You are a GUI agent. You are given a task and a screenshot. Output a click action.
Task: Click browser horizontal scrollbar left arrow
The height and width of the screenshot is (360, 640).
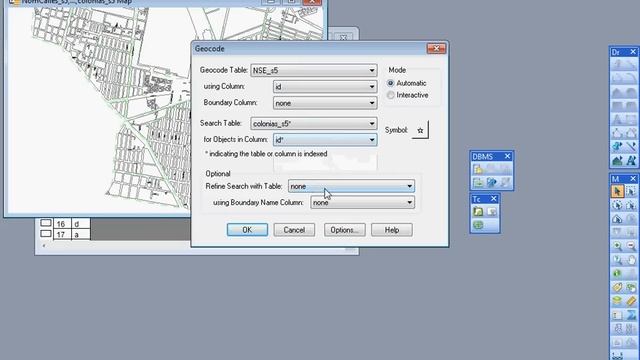[44, 245]
